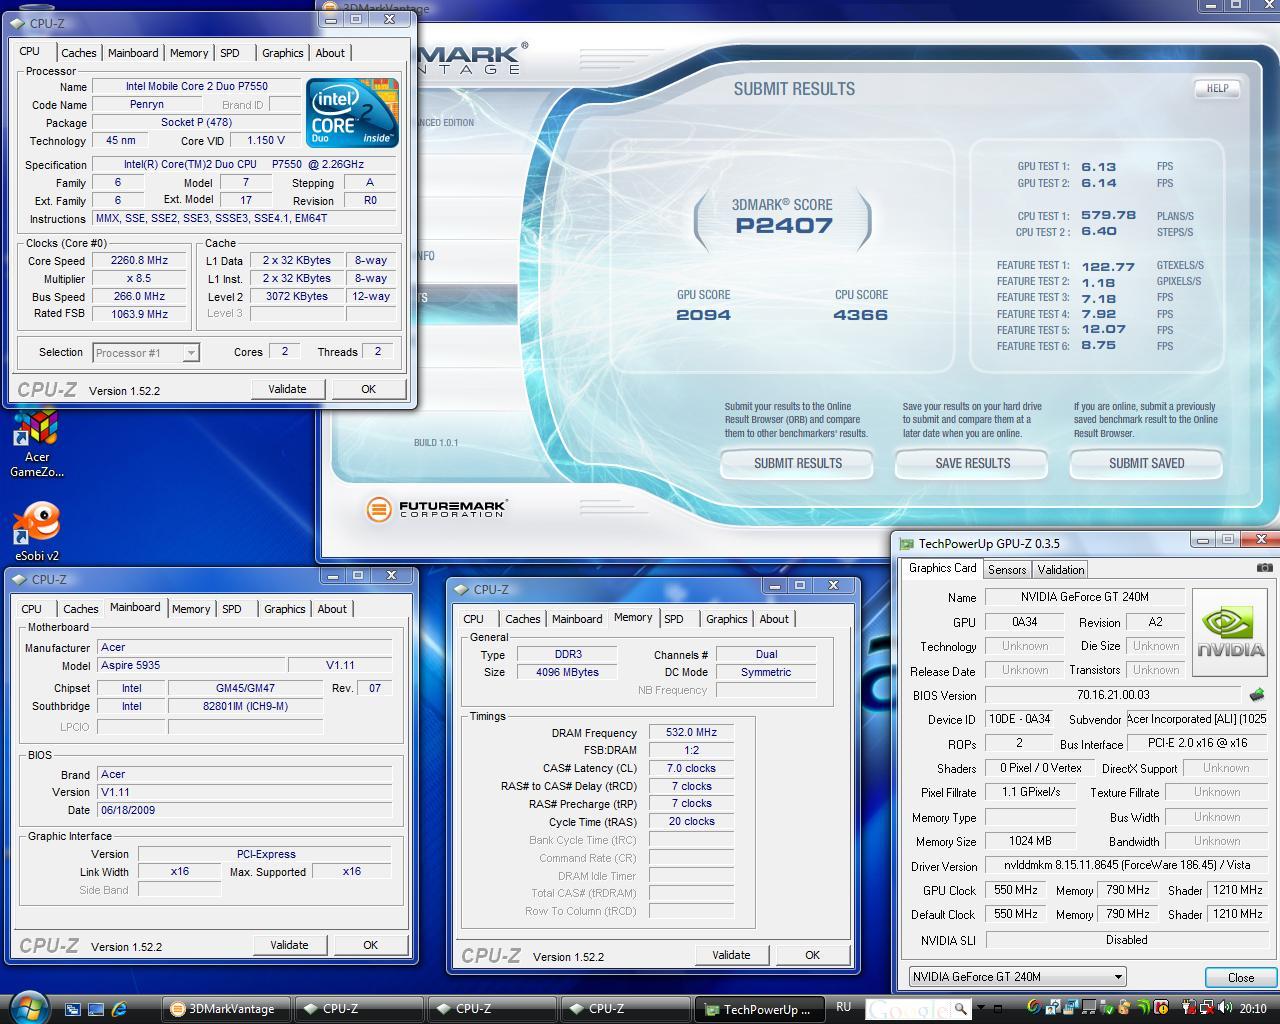The width and height of the screenshot is (1280, 1024).
Task: Open Graphics tab in CPU-Z memory window
Action: tap(726, 619)
